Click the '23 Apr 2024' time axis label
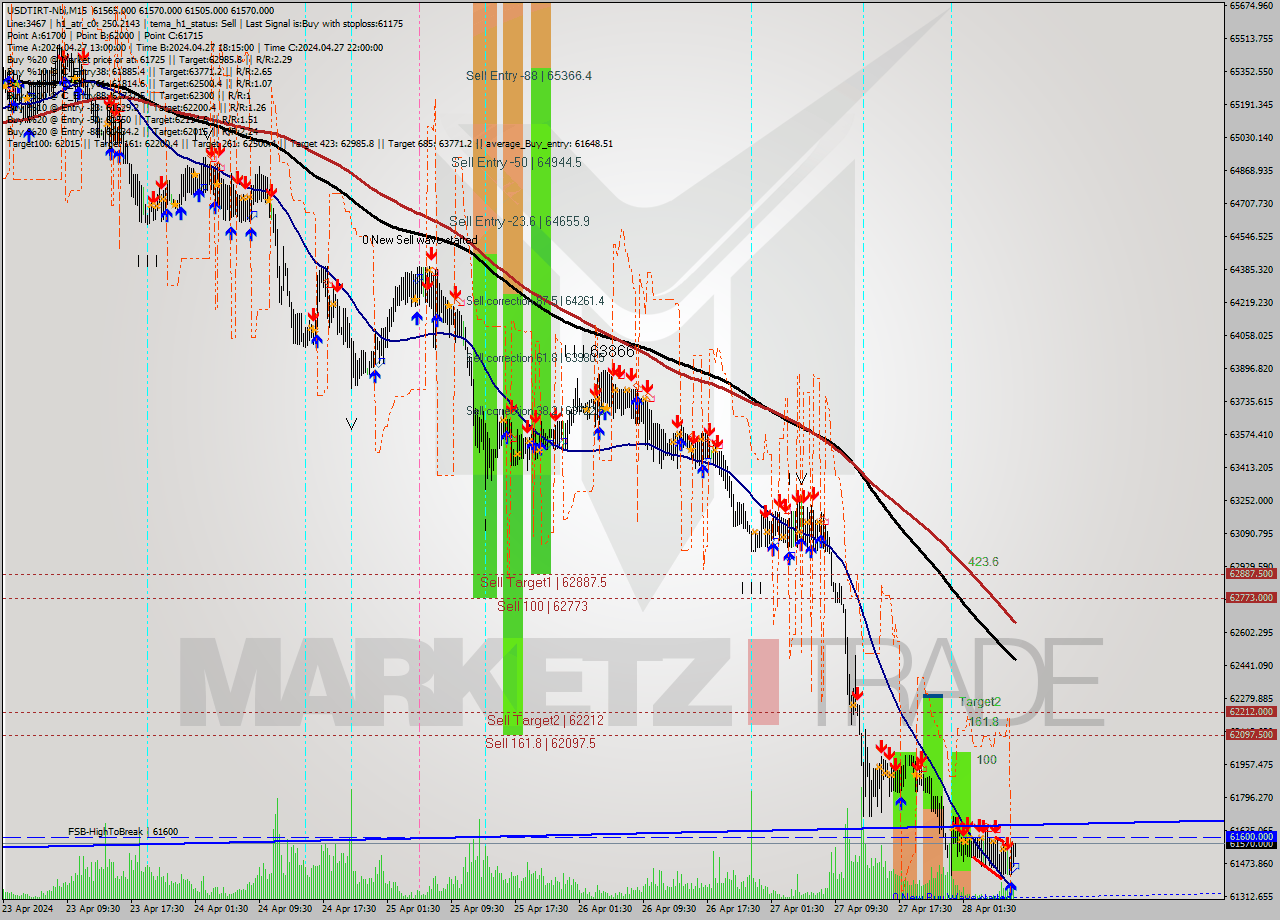 (30, 910)
